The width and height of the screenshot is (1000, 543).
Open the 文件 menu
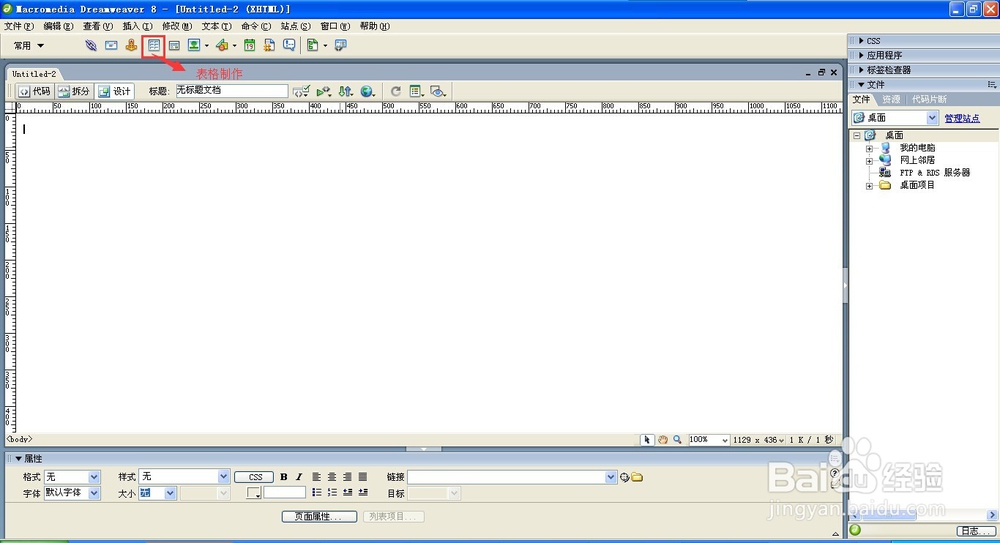click(18, 26)
